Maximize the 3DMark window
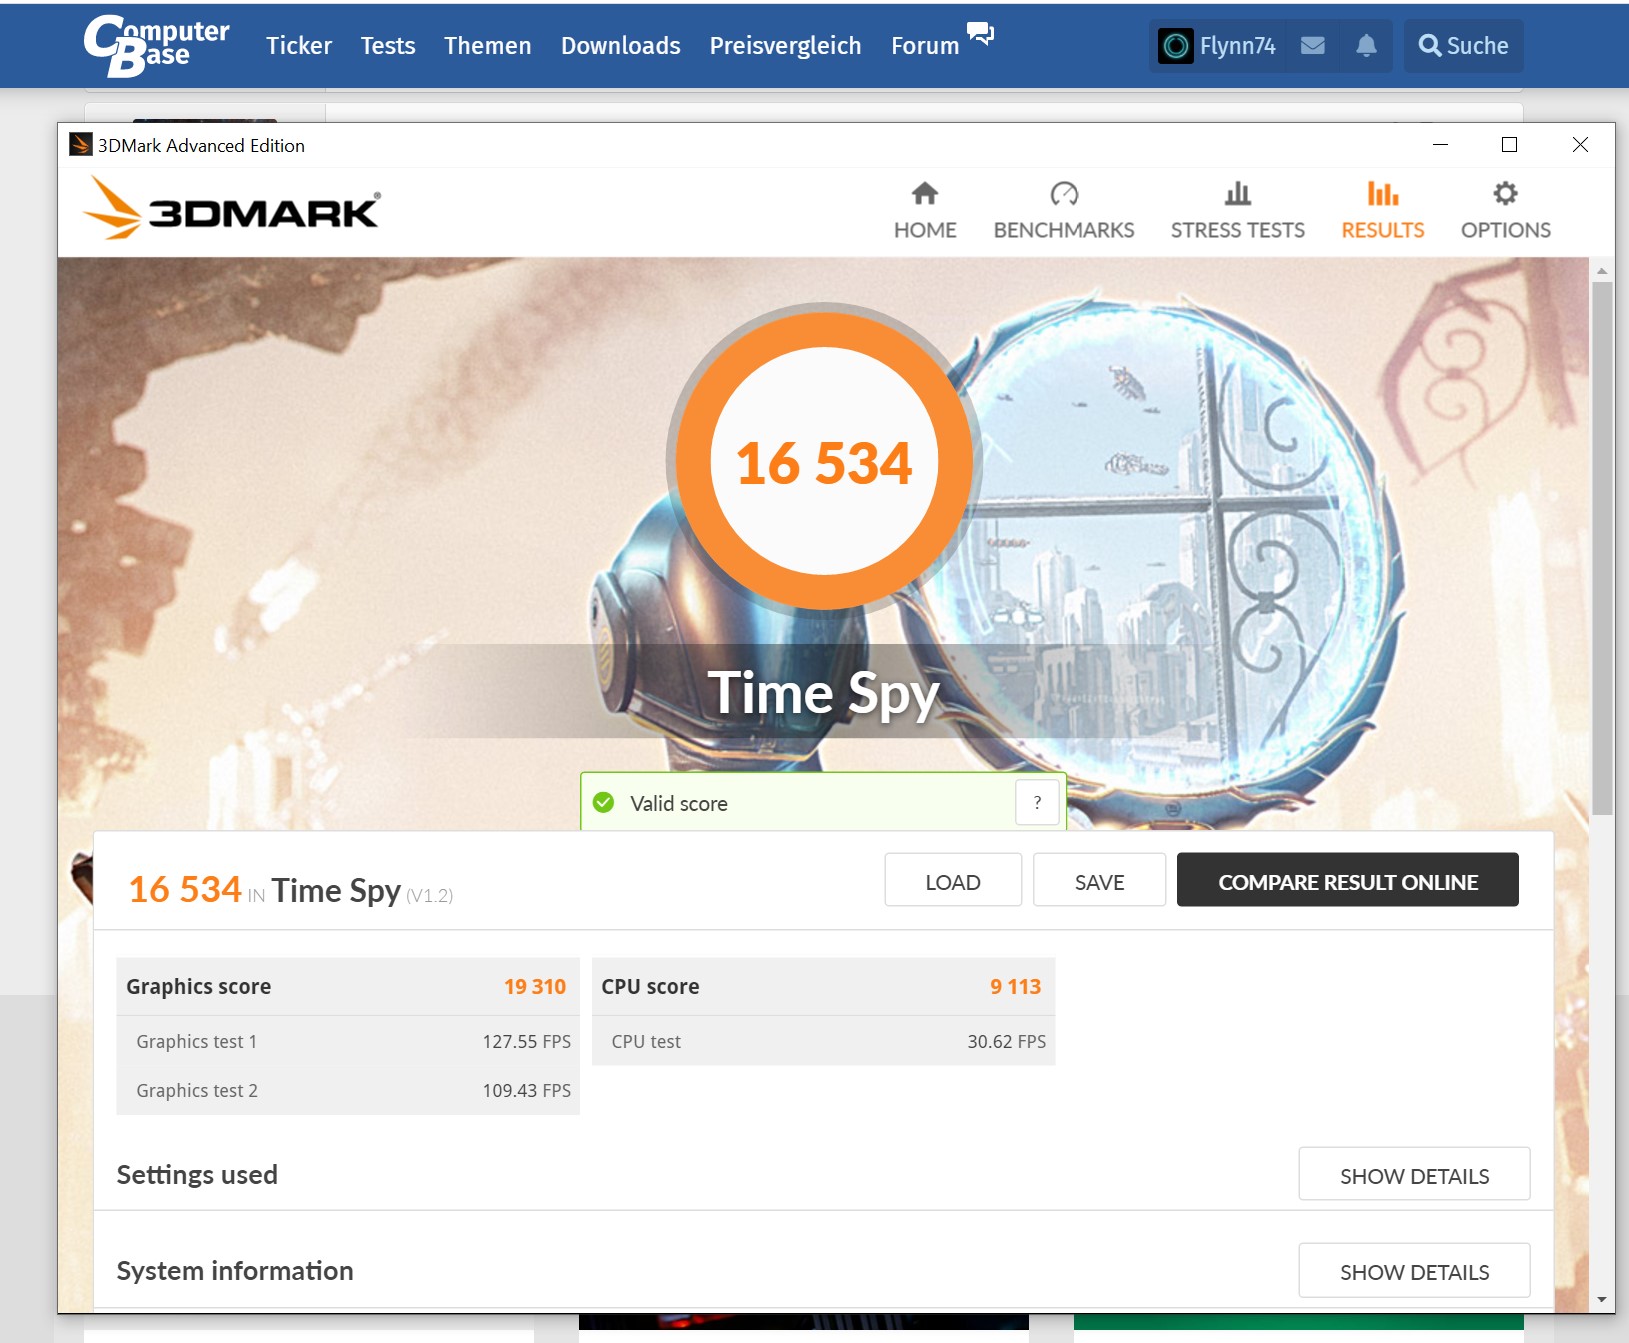The image size is (1629, 1343). pos(1510,145)
